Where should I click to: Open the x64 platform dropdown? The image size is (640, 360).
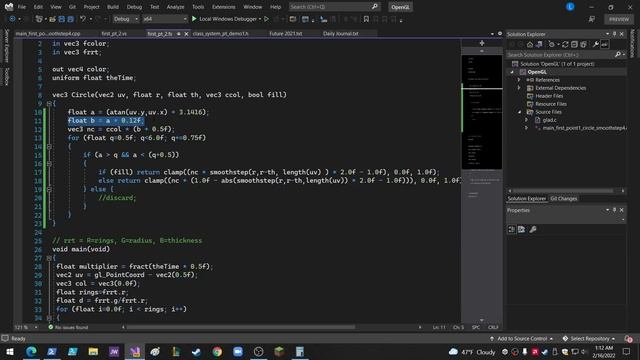click(165, 19)
